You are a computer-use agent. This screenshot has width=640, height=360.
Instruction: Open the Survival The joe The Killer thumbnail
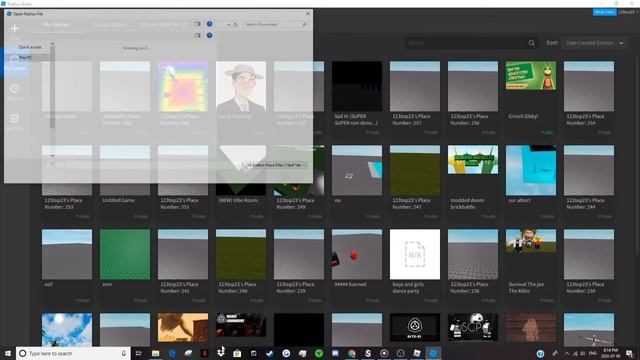531,241
